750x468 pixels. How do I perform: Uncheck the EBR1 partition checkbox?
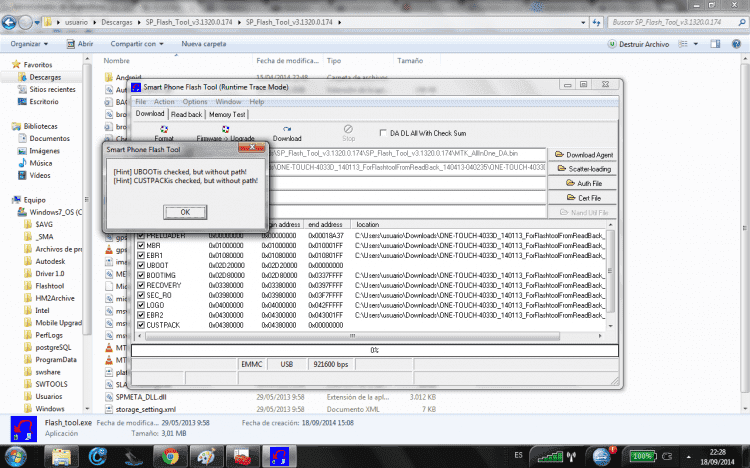(141, 256)
